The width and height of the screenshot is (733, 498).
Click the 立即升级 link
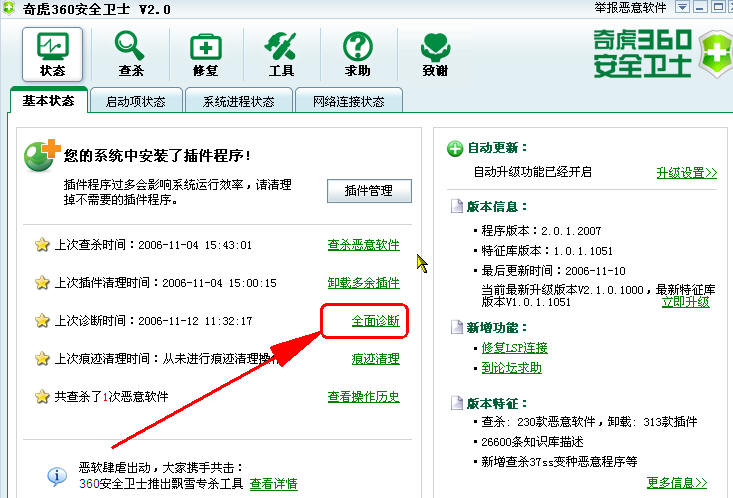click(x=686, y=302)
